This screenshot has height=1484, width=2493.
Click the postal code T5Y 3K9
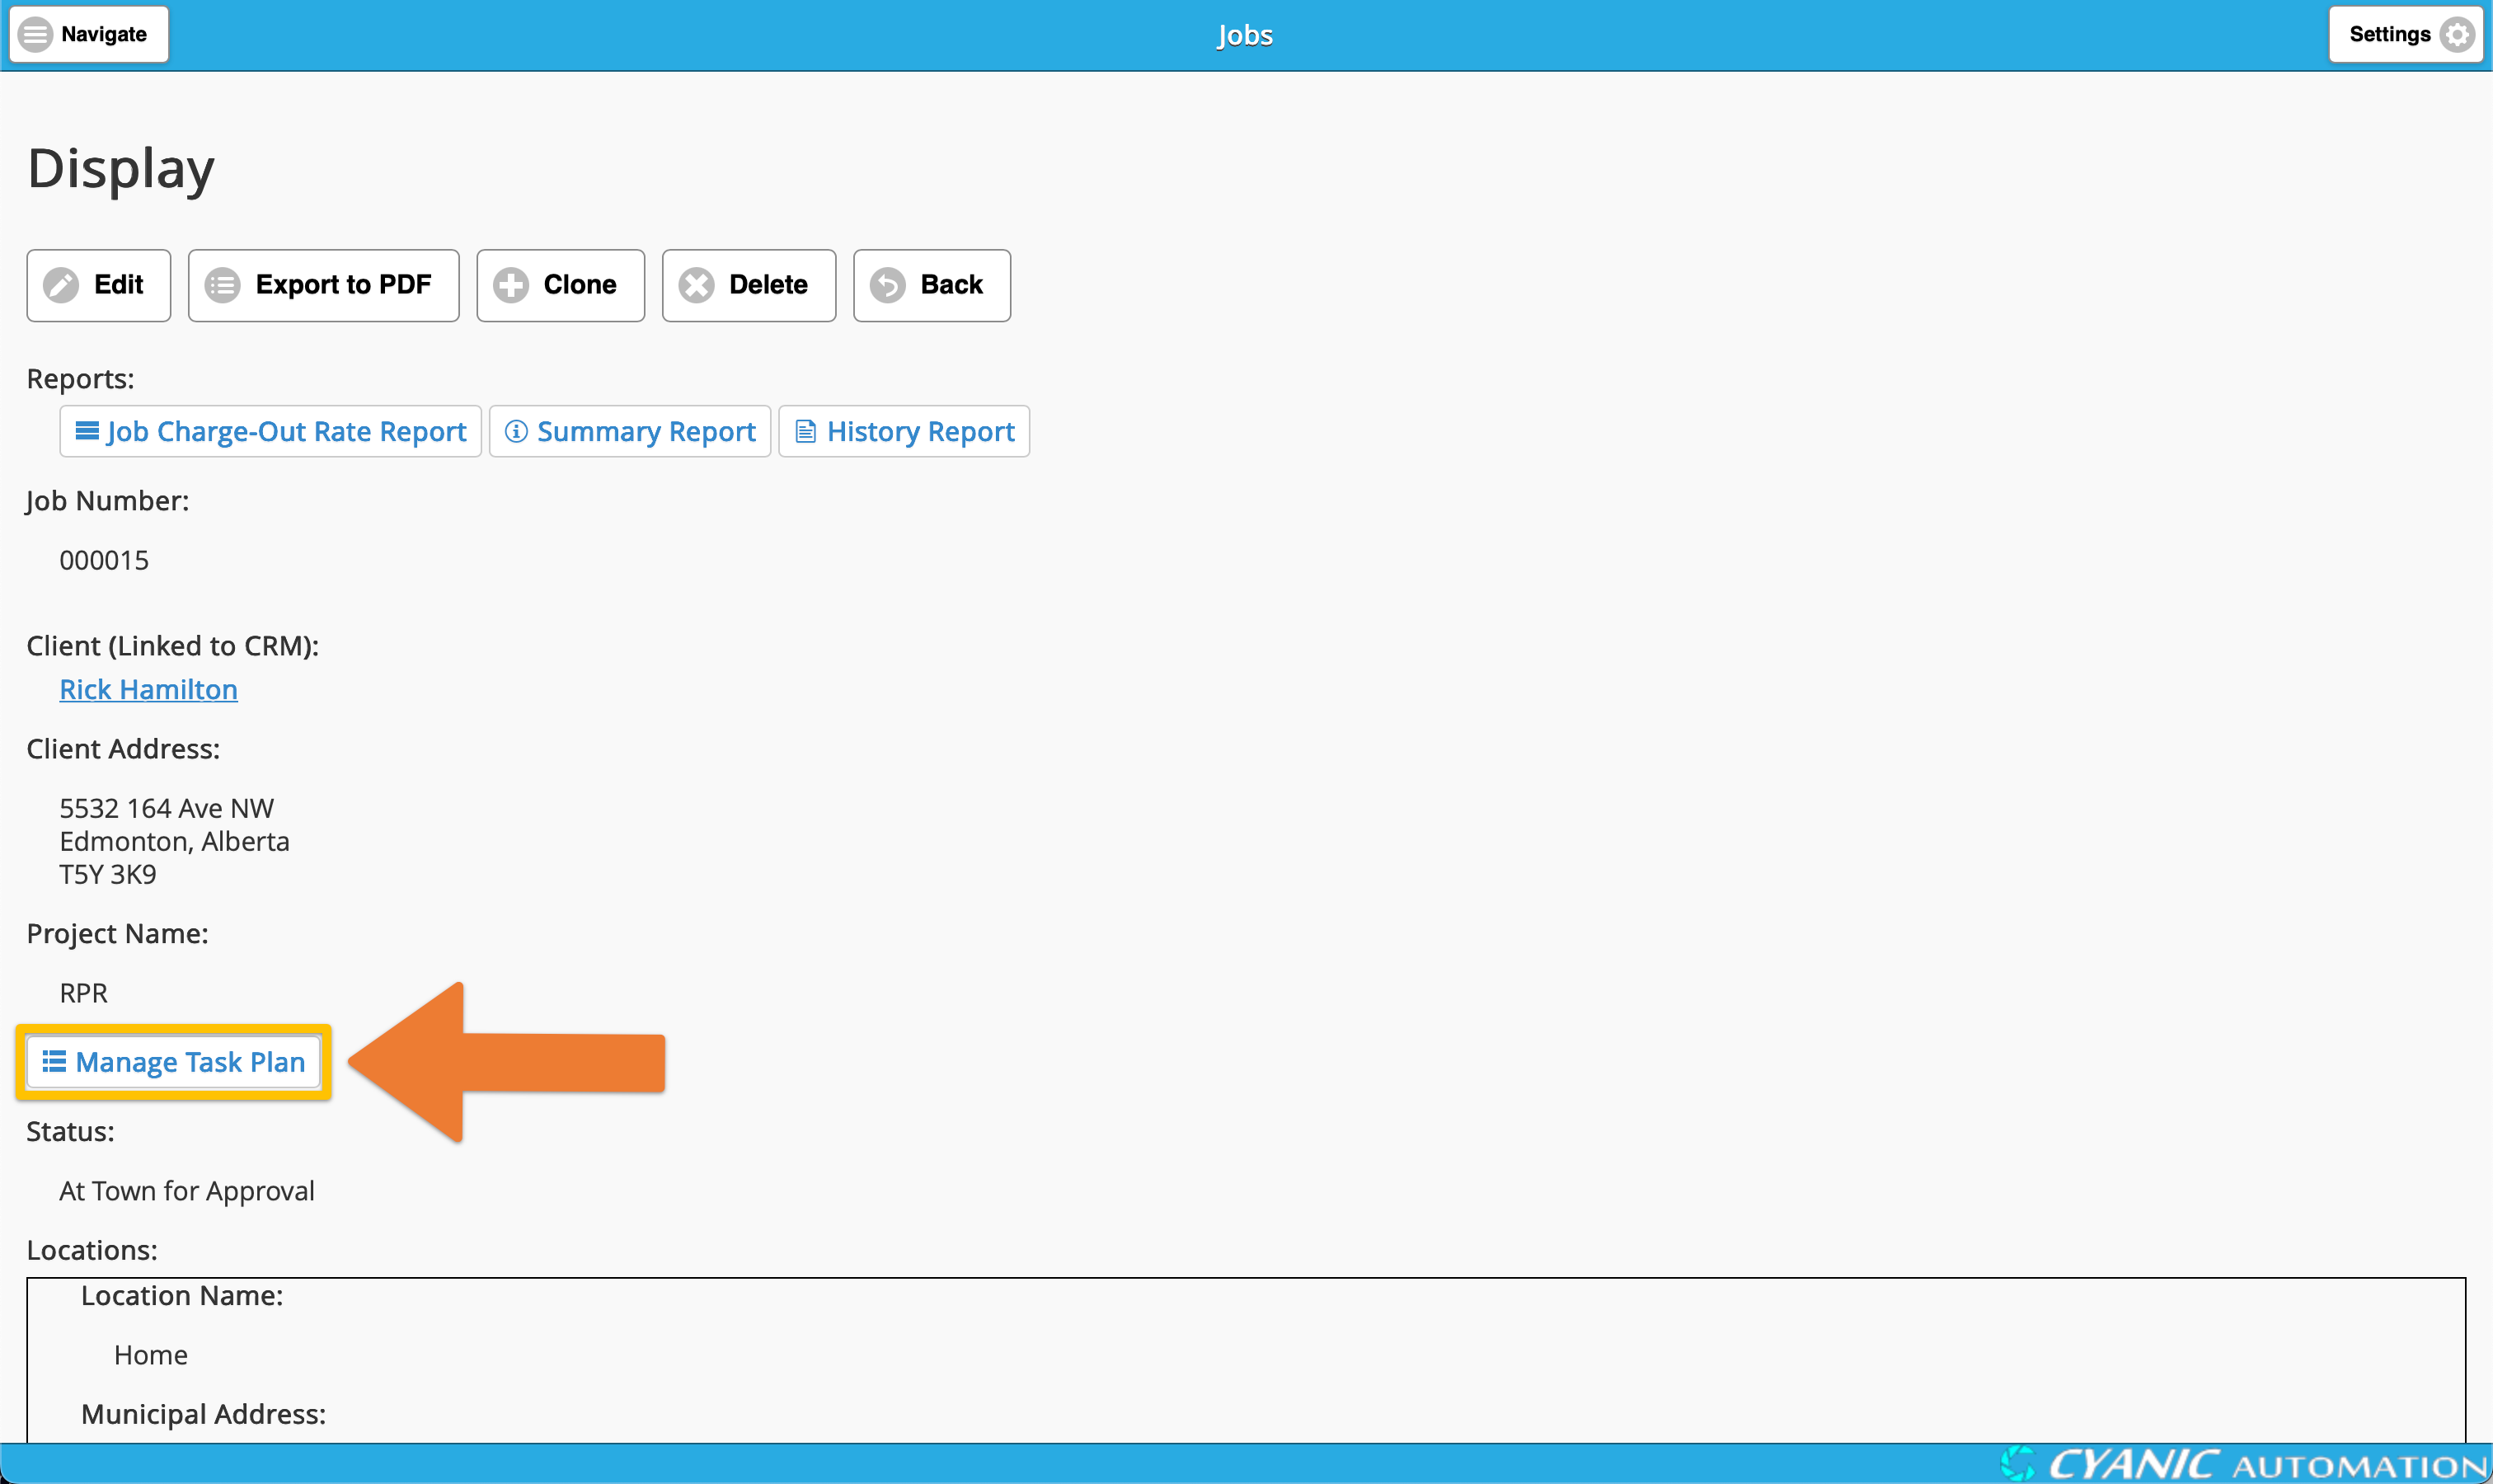pyautogui.click(x=108, y=874)
